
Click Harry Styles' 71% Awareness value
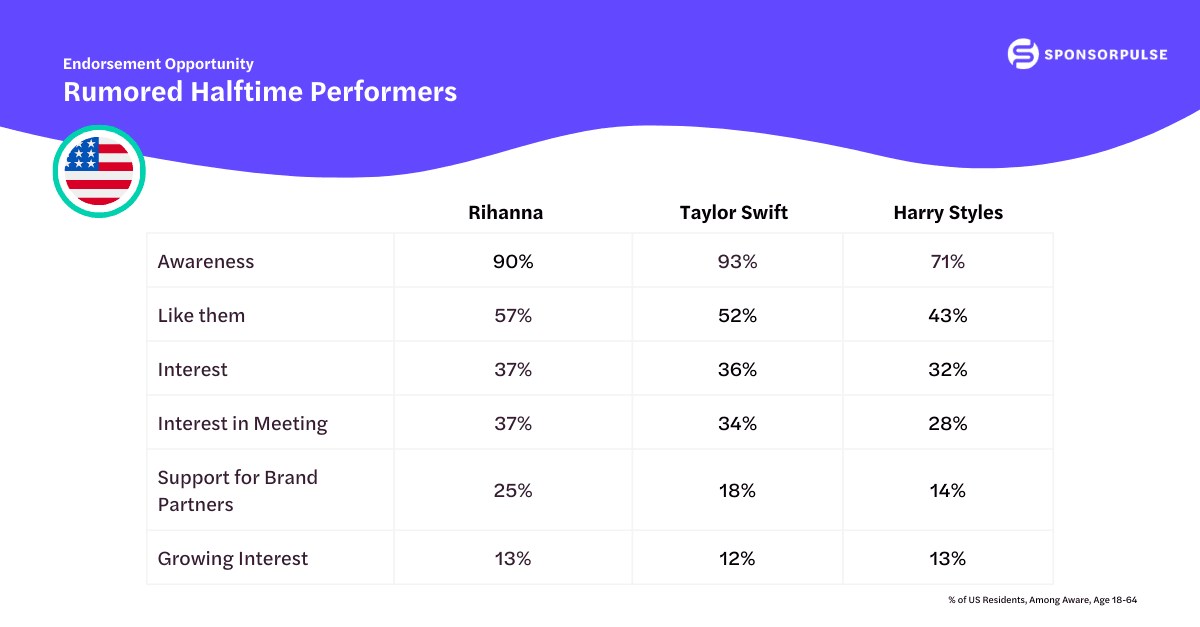(x=948, y=262)
